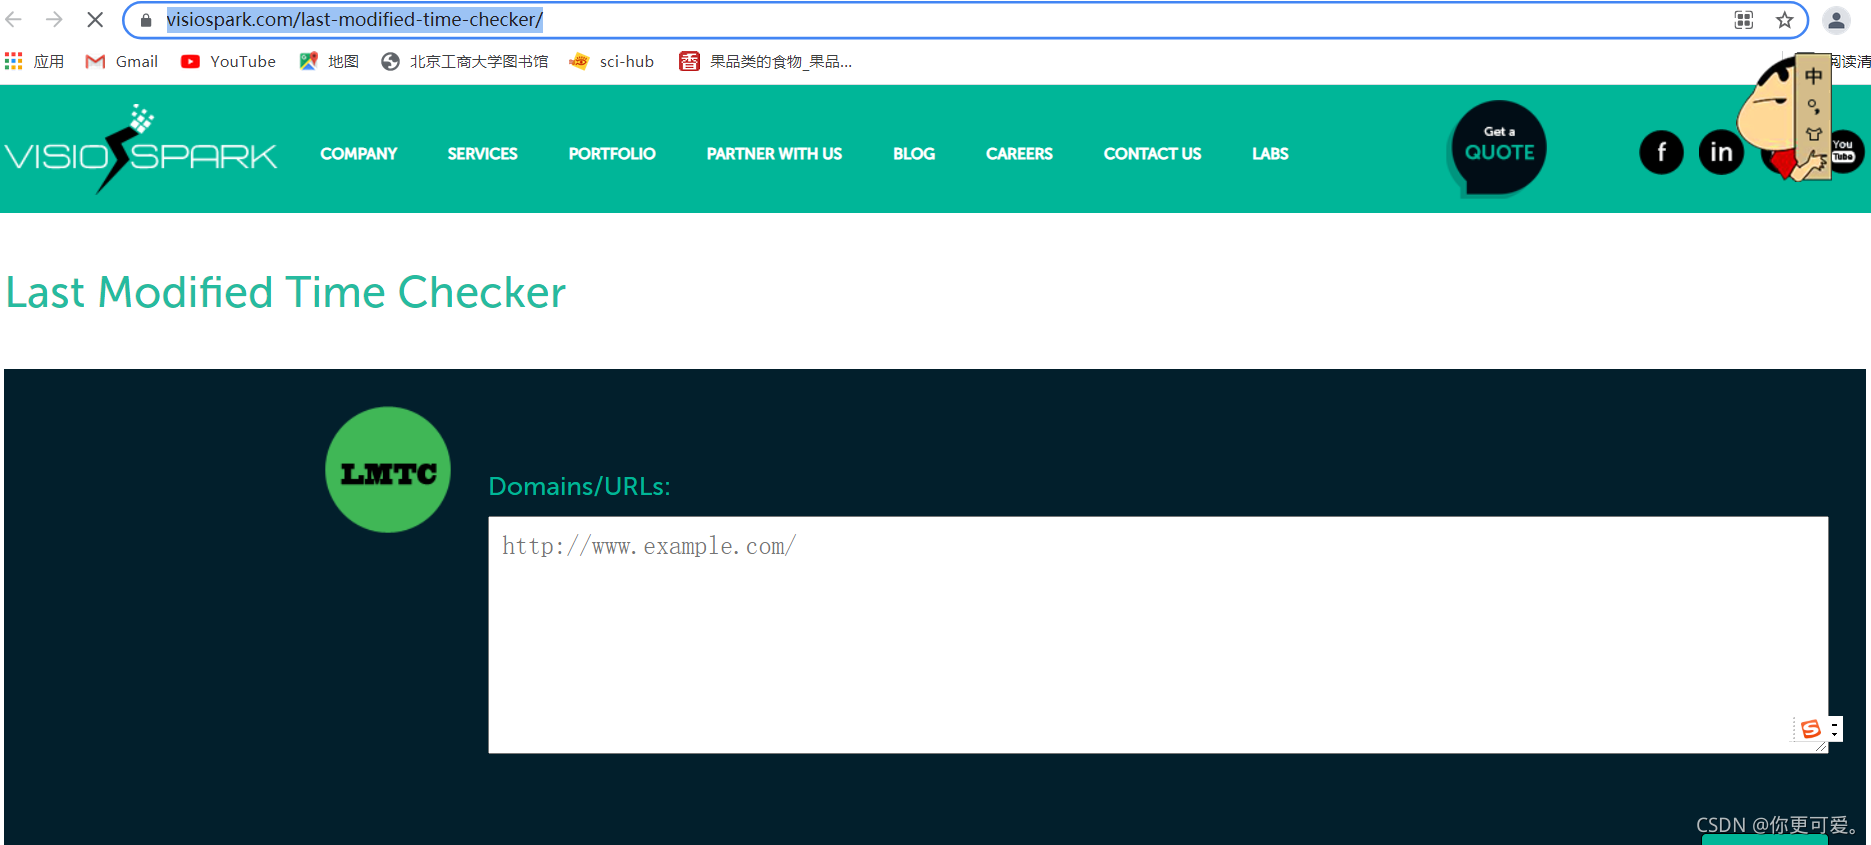Open the COMPANY menu
Screen dimensions: 1871x845
point(359,153)
